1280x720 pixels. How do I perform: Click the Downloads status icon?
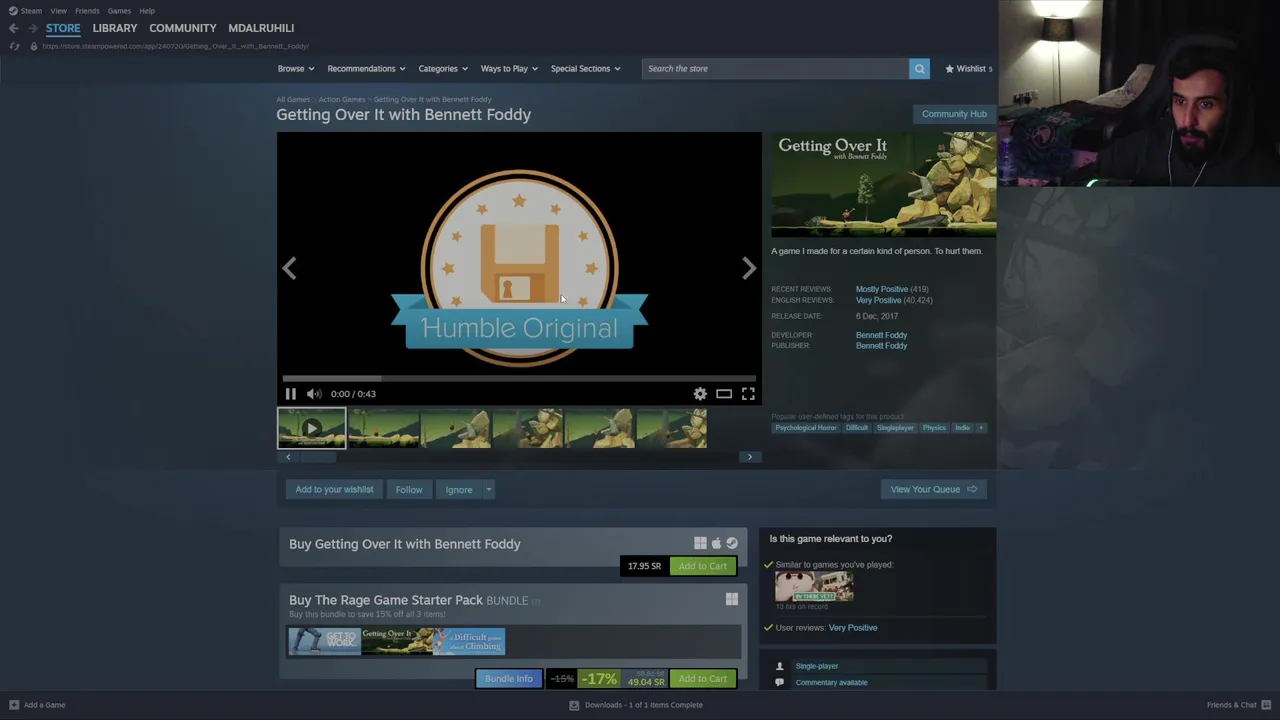point(574,705)
